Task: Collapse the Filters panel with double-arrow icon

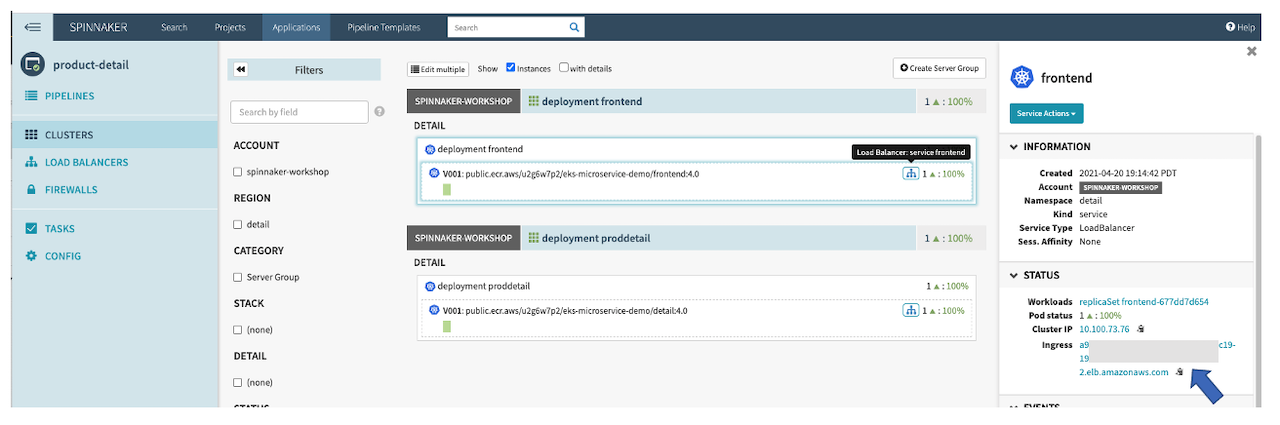Action: [241, 70]
